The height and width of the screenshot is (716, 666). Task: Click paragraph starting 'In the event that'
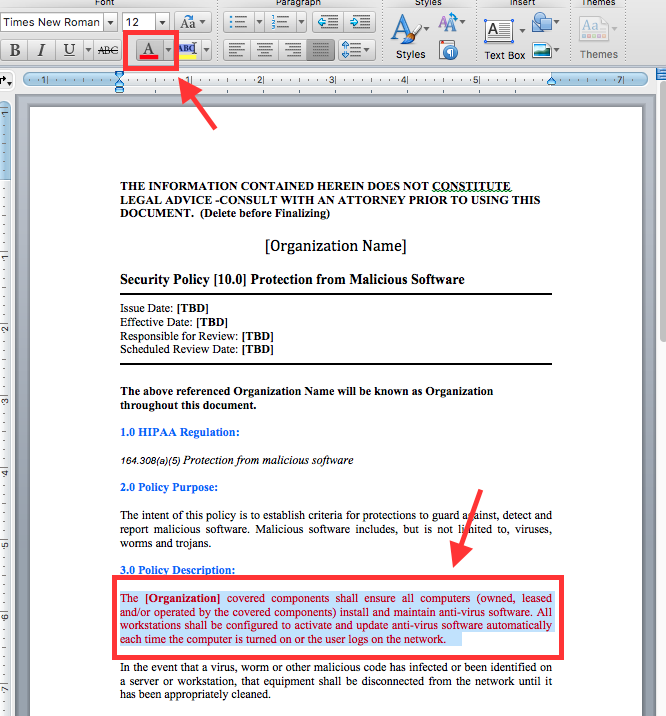tap(336, 680)
